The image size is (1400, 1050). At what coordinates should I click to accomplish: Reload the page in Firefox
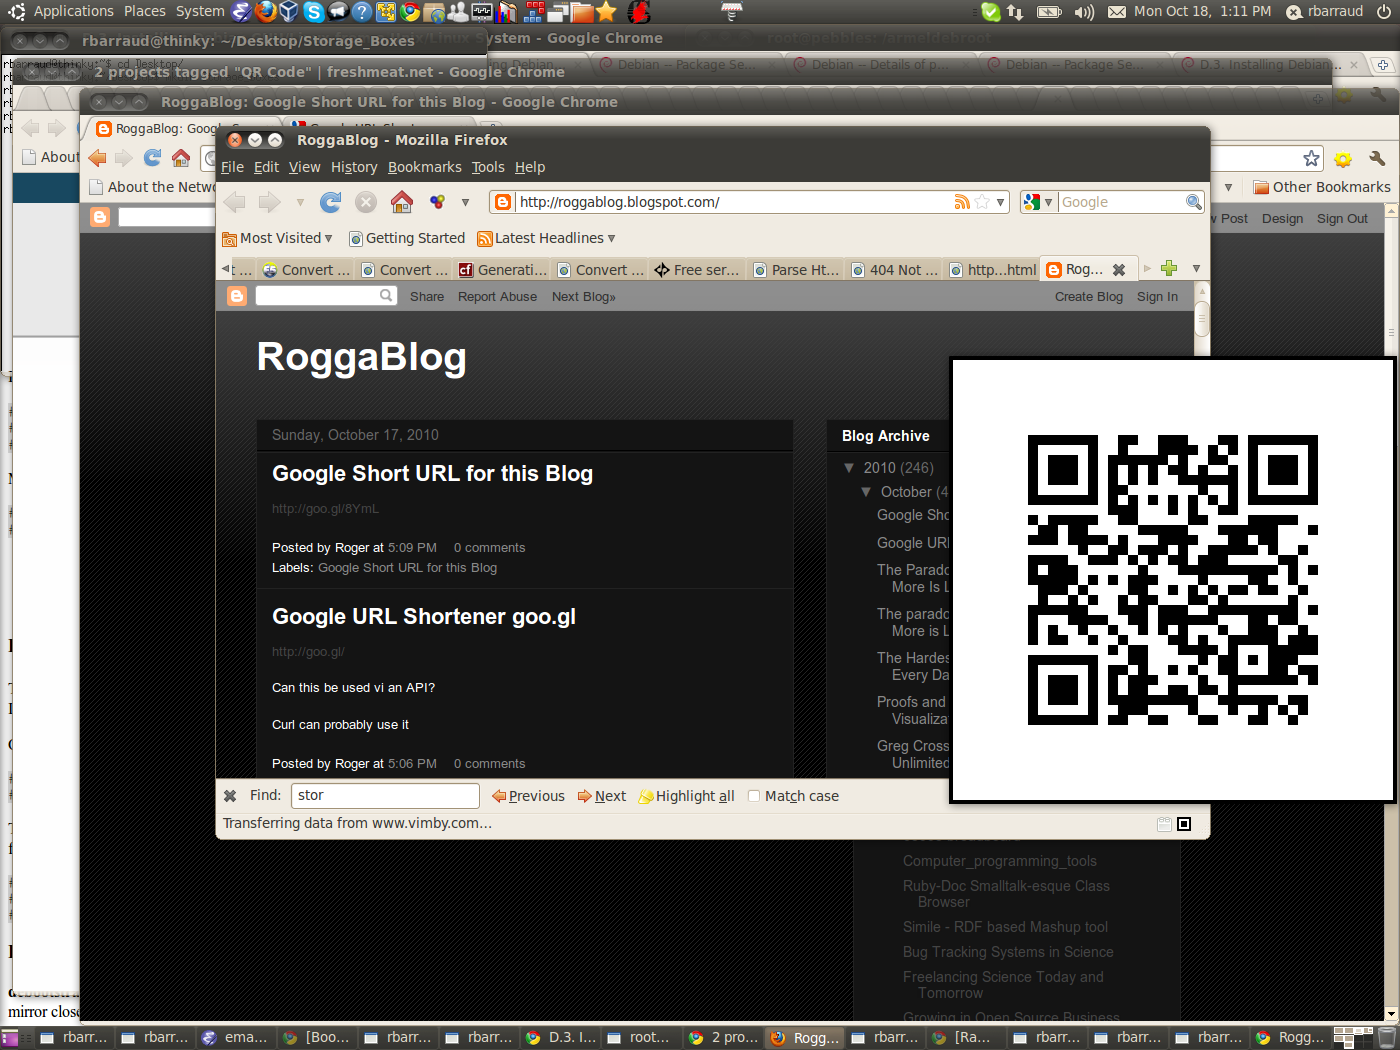pyautogui.click(x=330, y=202)
